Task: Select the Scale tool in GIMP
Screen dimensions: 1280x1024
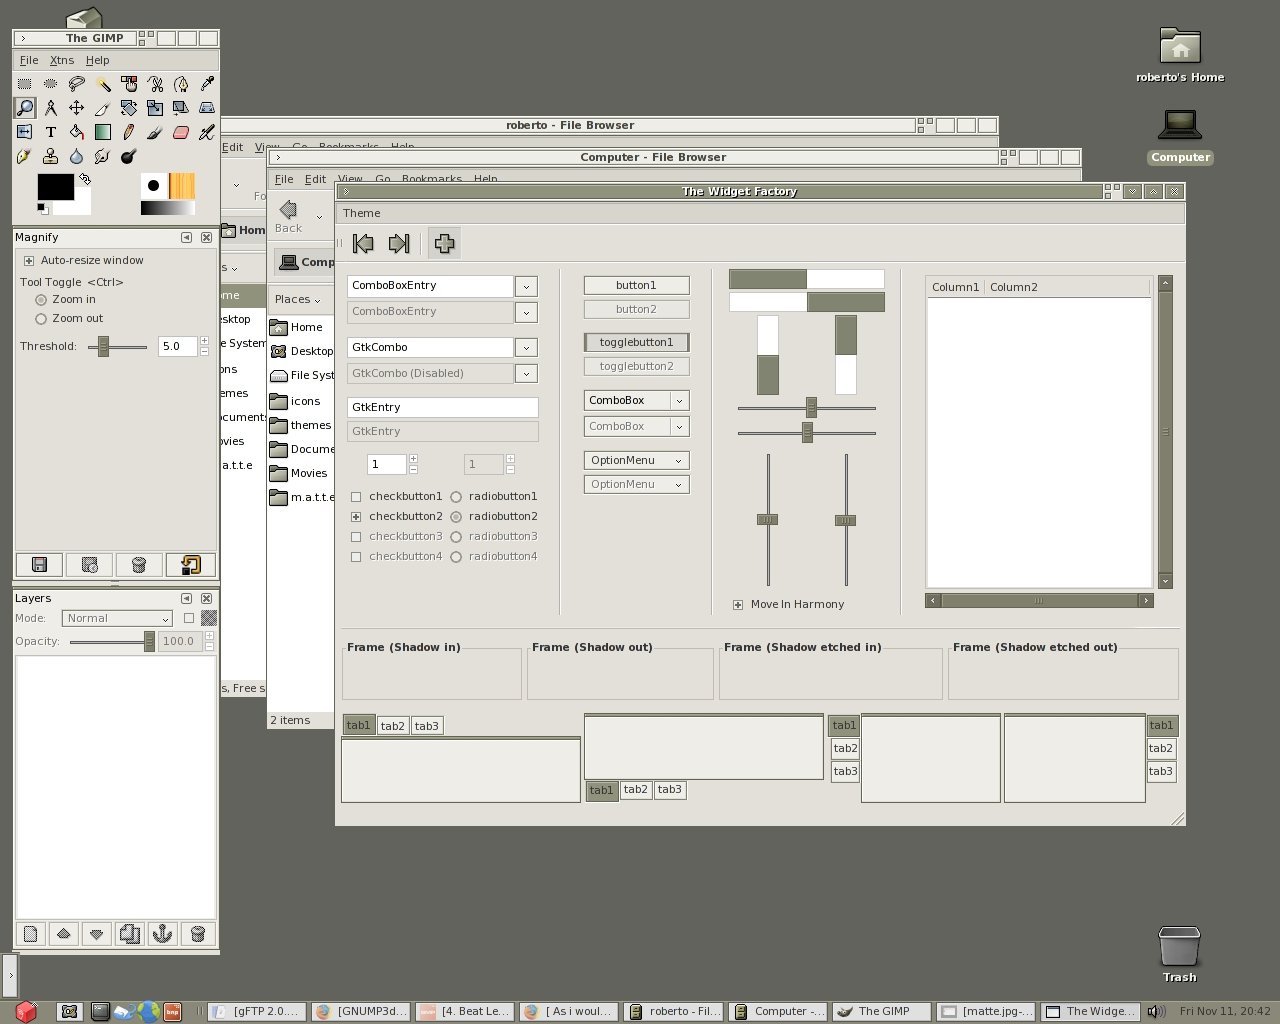Action: tap(155, 108)
